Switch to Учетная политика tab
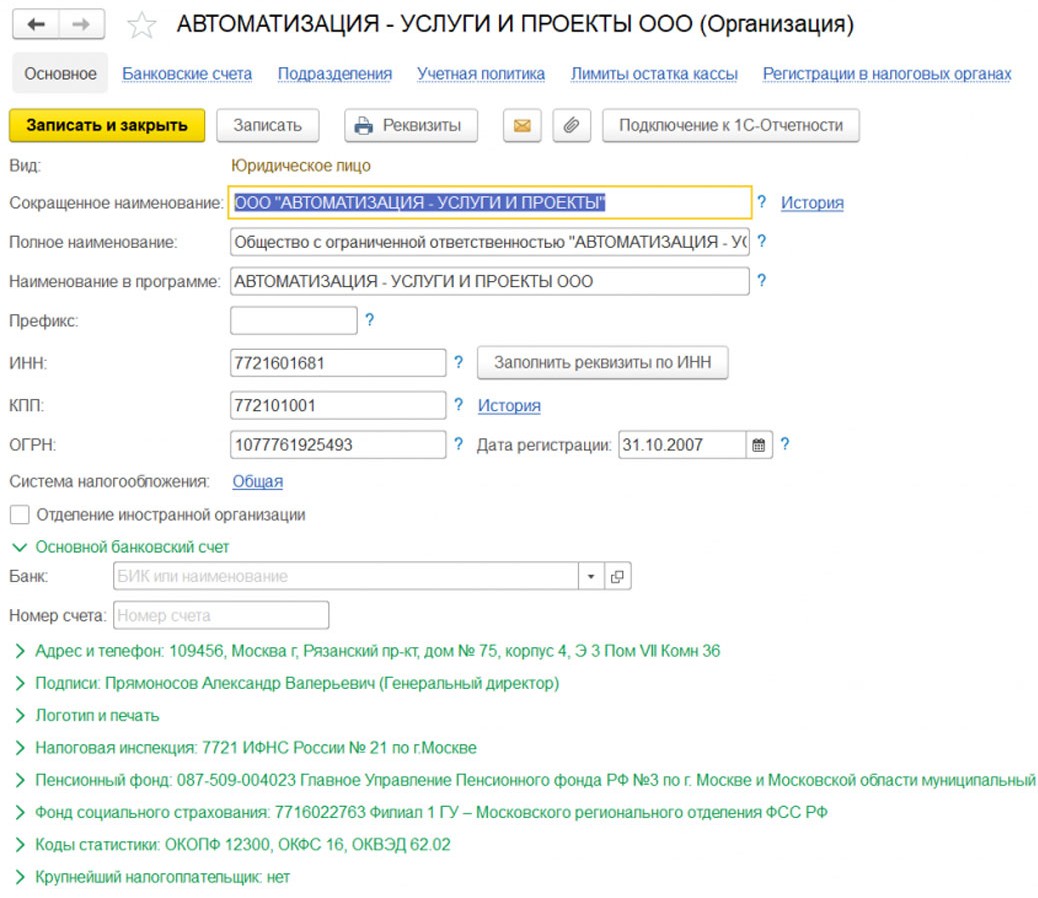Screen dimensions: 1038x898 pyautogui.click(x=481, y=73)
